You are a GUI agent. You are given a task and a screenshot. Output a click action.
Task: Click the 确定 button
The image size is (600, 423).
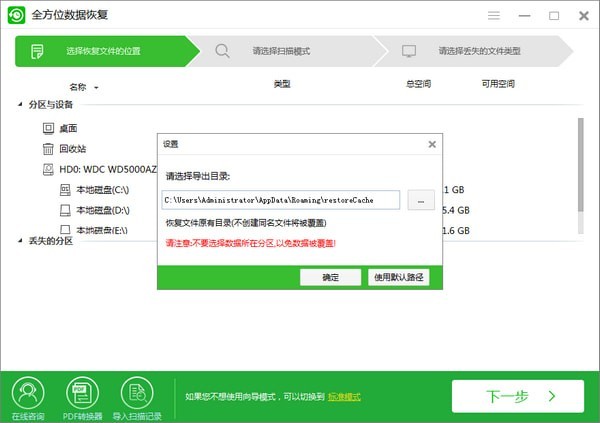click(x=330, y=277)
